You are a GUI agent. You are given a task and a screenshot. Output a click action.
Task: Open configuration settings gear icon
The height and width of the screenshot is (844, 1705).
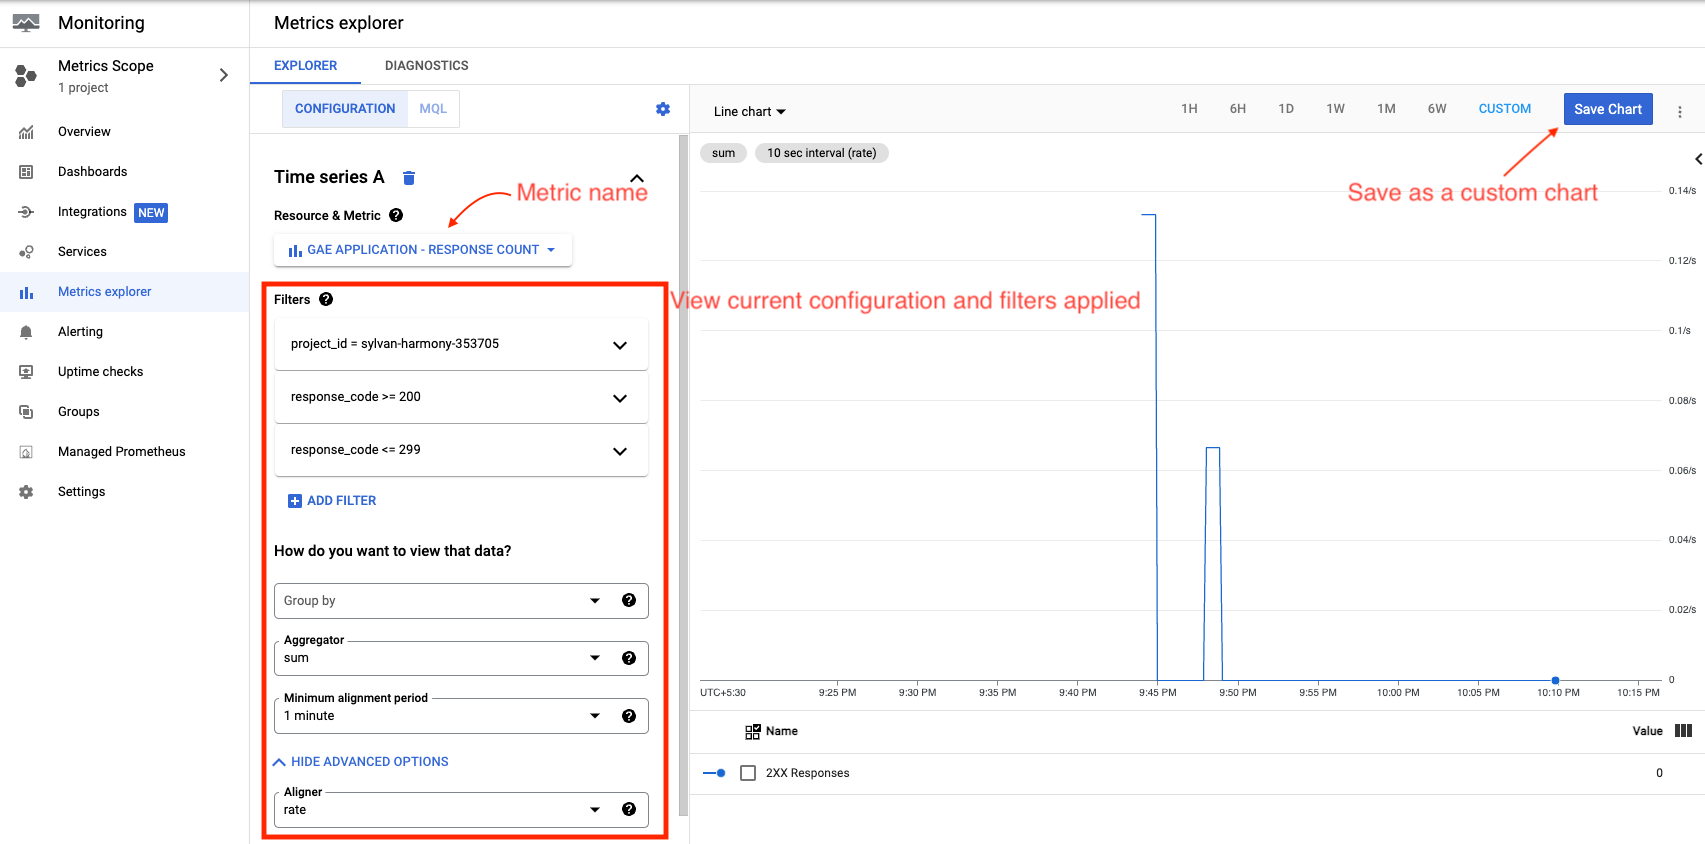click(x=663, y=109)
